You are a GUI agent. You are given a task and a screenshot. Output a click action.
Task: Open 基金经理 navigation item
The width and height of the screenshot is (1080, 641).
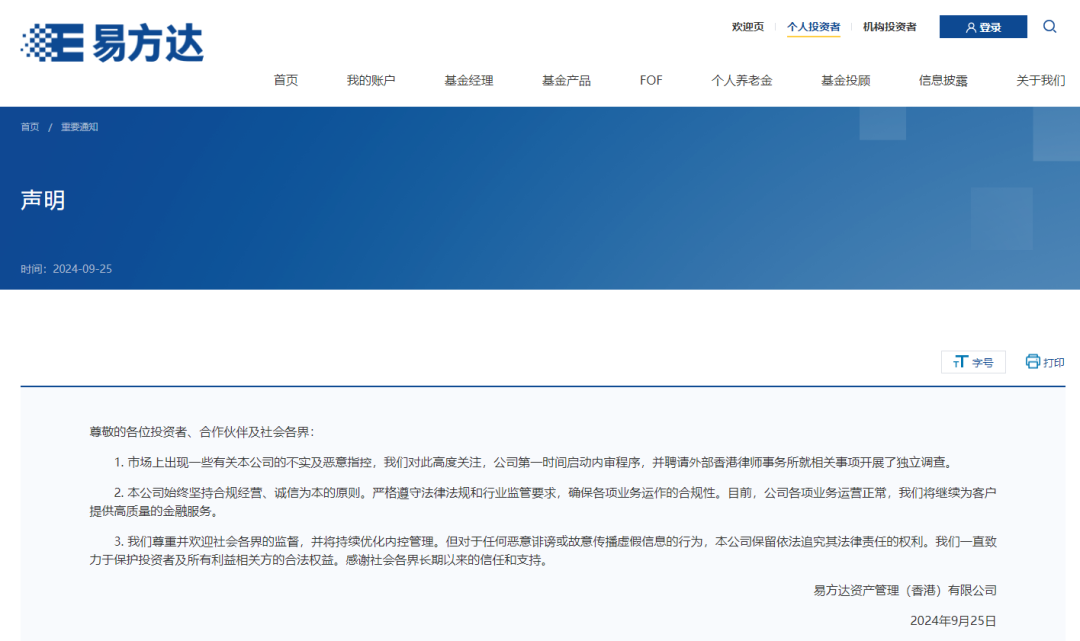[468, 81]
